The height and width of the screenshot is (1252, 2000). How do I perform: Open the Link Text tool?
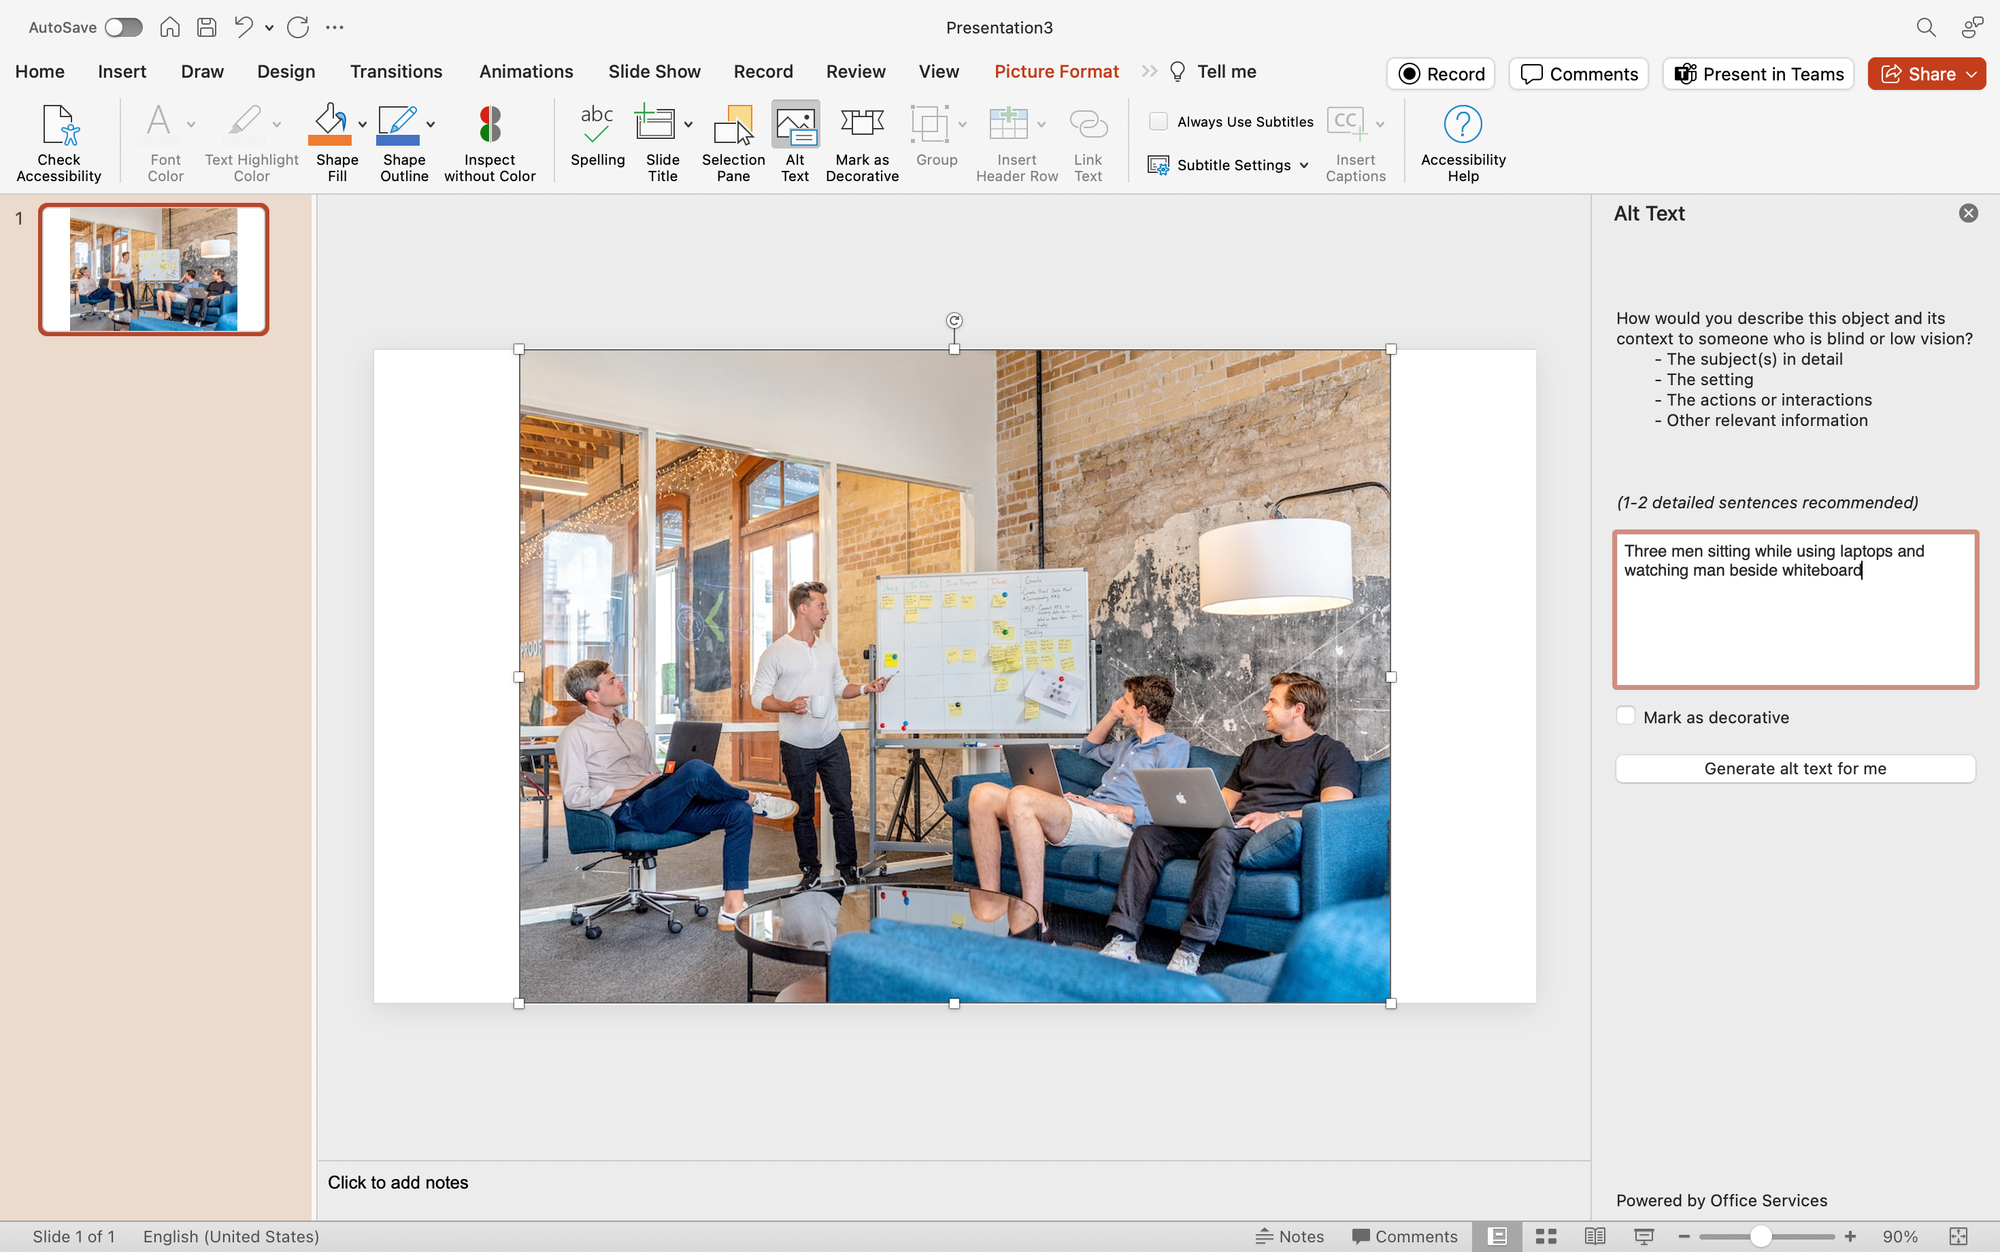[1088, 142]
